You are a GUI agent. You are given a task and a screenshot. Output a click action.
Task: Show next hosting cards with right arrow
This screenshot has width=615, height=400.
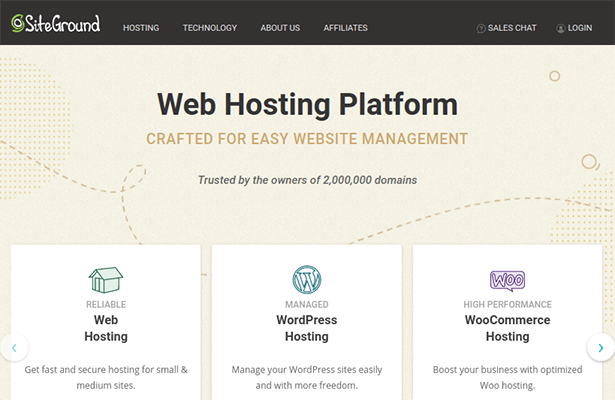pyautogui.click(x=600, y=347)
